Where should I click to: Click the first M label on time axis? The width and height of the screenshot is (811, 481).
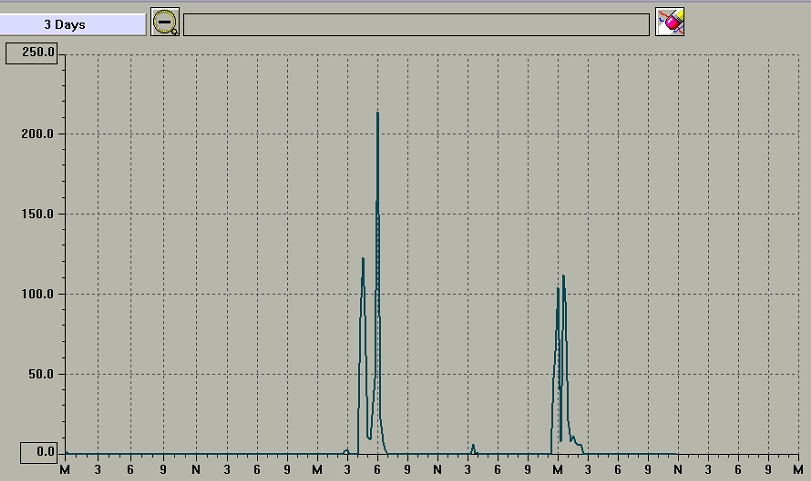click(66, 469)
